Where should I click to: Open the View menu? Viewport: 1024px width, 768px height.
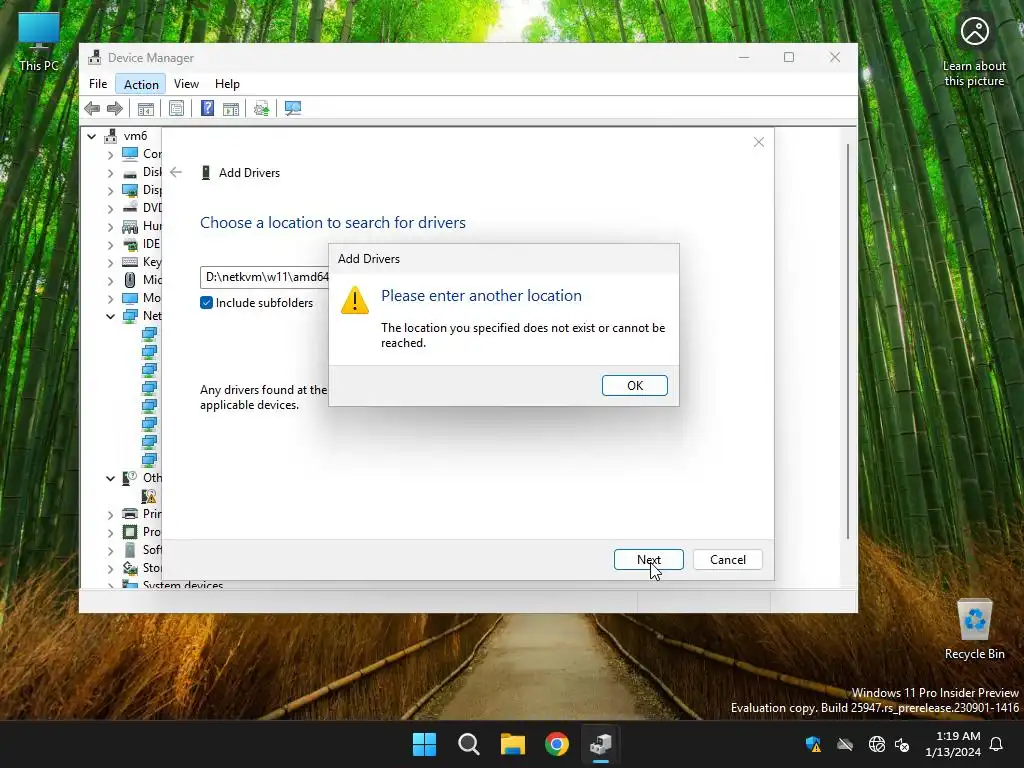pyautogui.click(x=186, y=84)
